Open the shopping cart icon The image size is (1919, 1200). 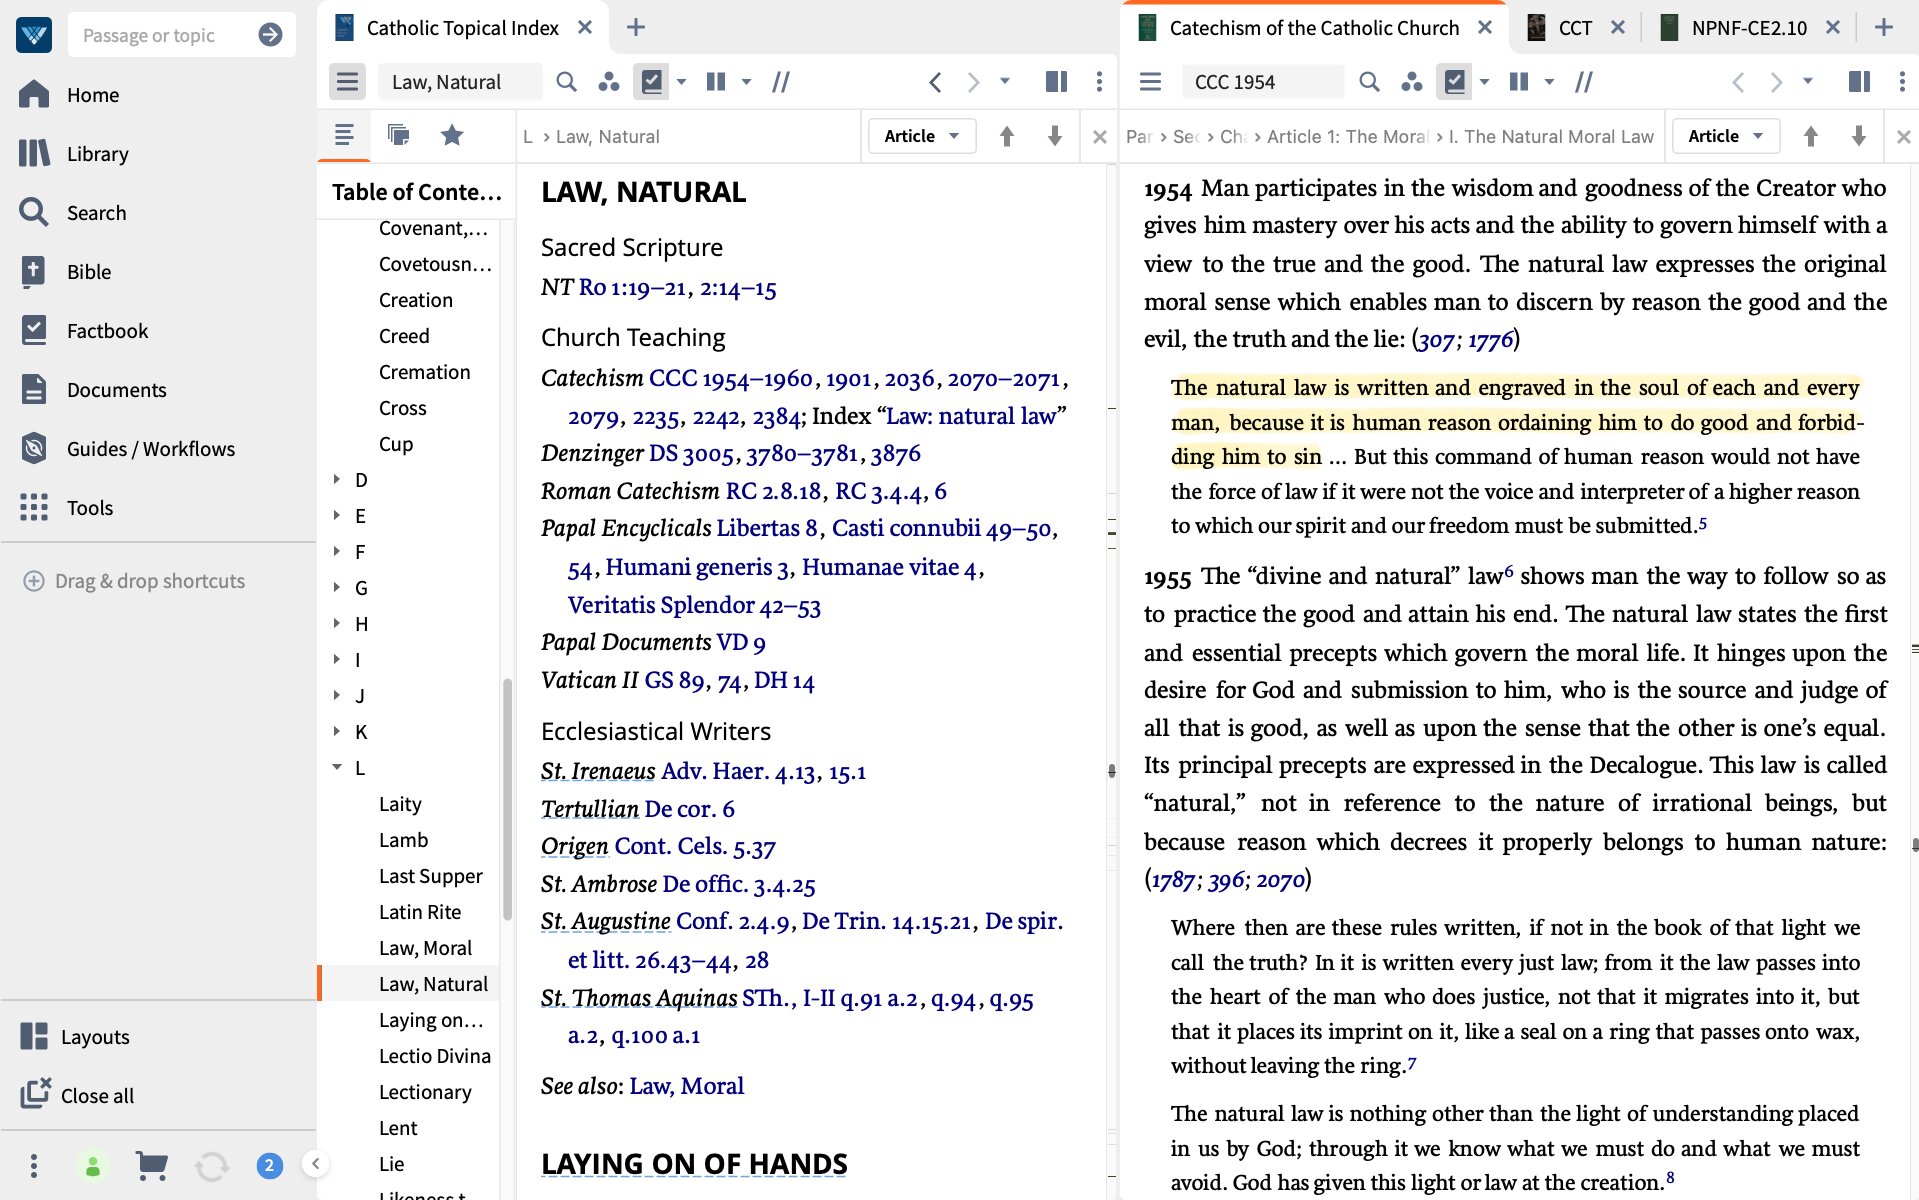click(152, 1165)
